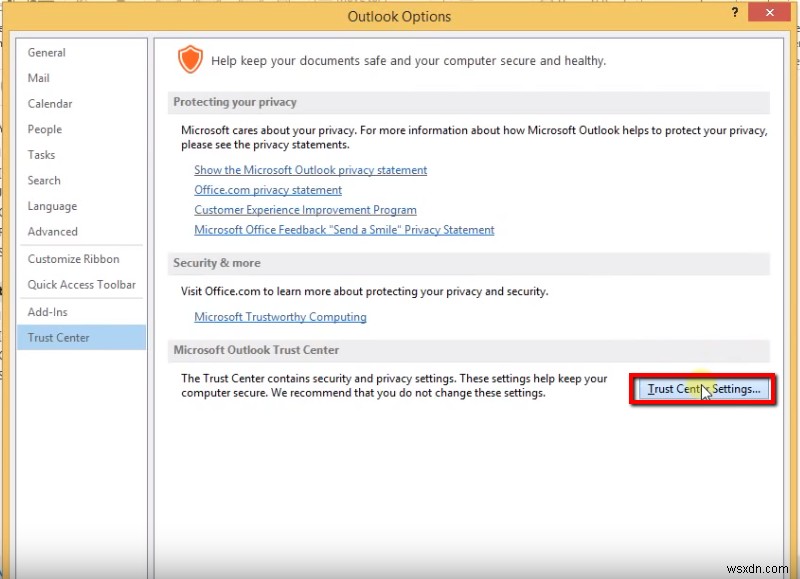Click the Help question mark icon
800x579 pixels.
pyautogui.click(x=734, y=13)
